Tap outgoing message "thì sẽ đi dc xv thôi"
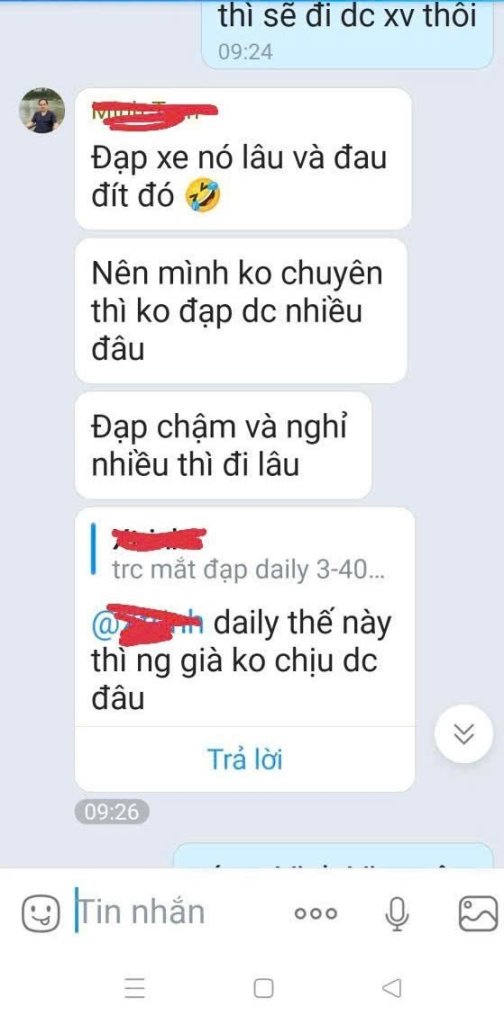This screenshot has height=1024, width=504. 347,34
